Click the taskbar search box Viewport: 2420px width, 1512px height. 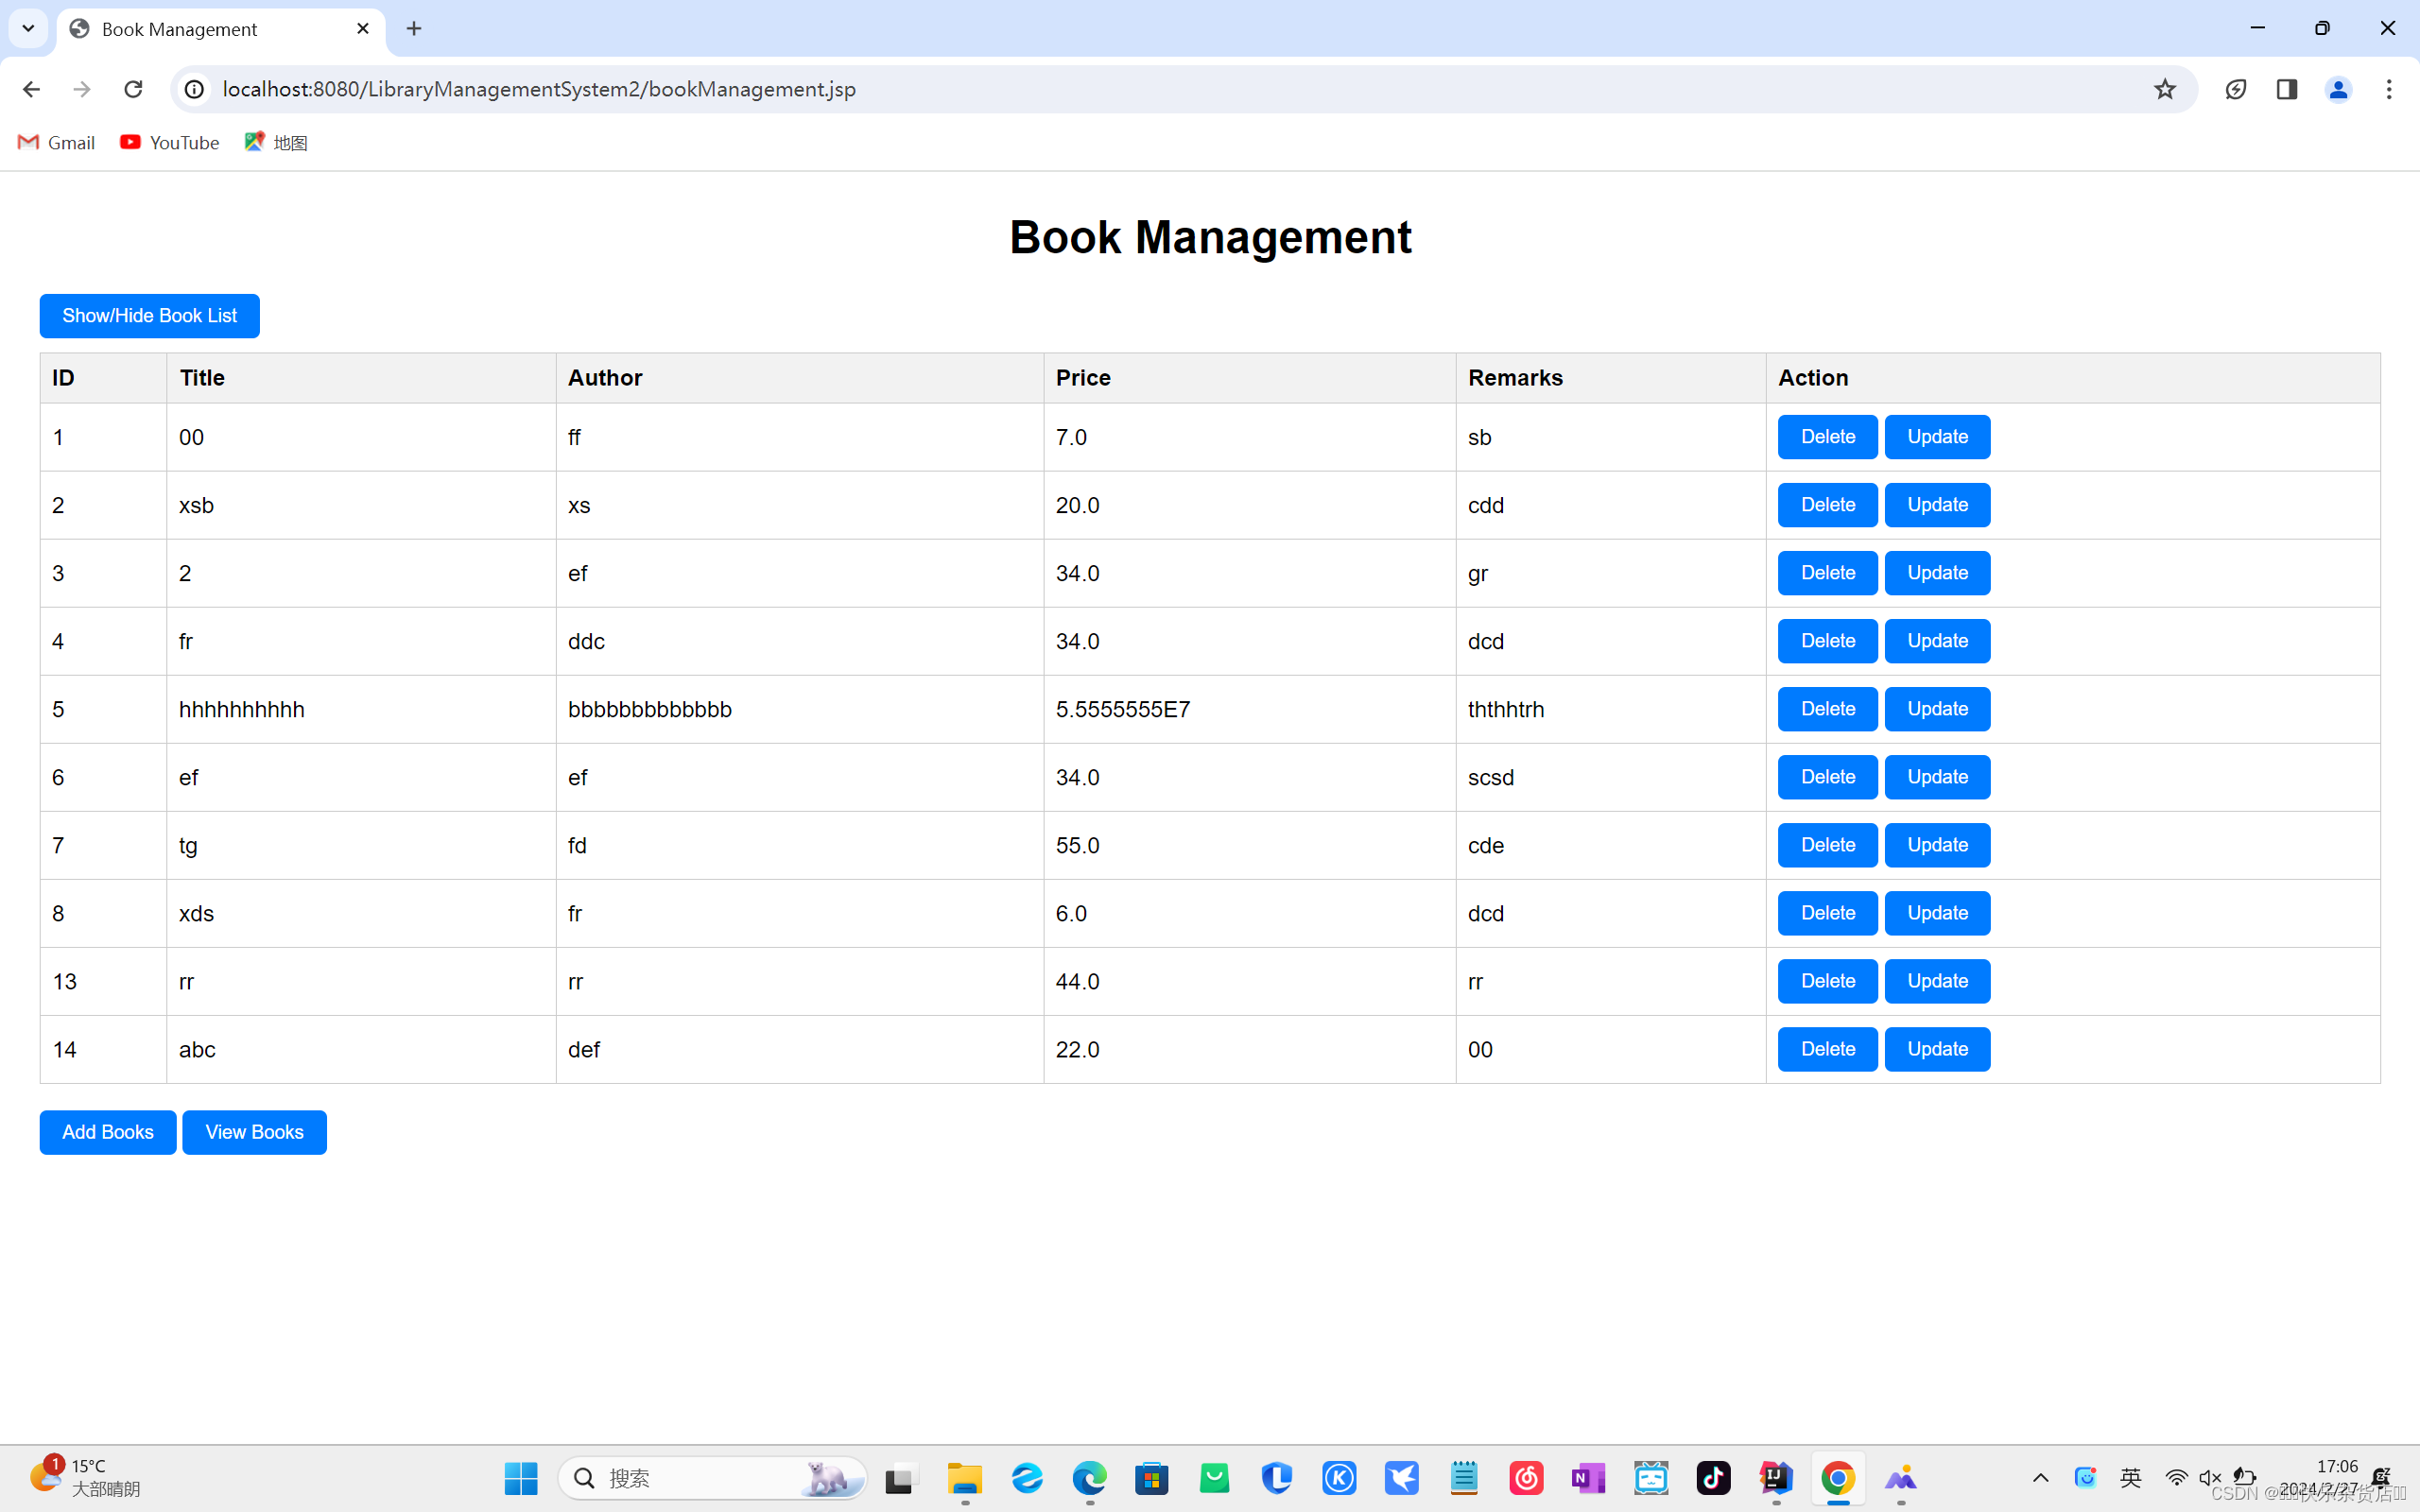pyautogui.click(x=712, y=1478)
